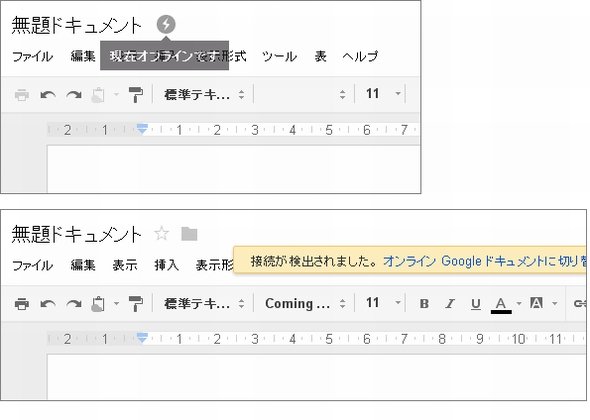Open the 表 menu in the upper screenshot
The height and width of the screenshot is (420, 590).
[x=320, y=56]
